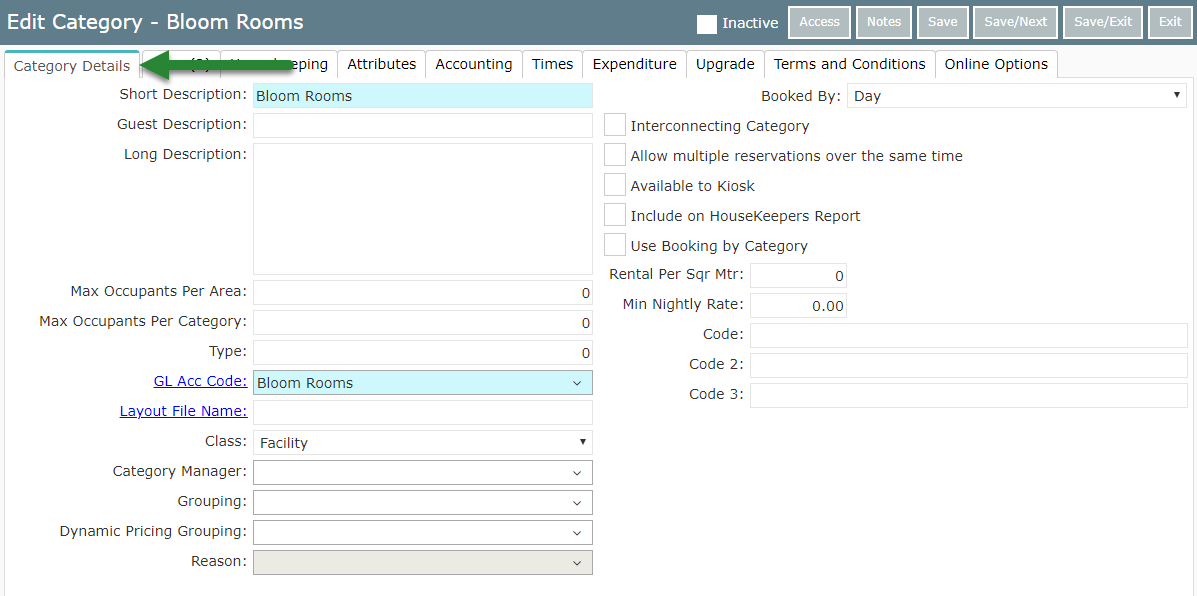The width and height of the screenshot is (1197, 596).
Task: Click the Guest Description field
Action: [x=422, y=126]
